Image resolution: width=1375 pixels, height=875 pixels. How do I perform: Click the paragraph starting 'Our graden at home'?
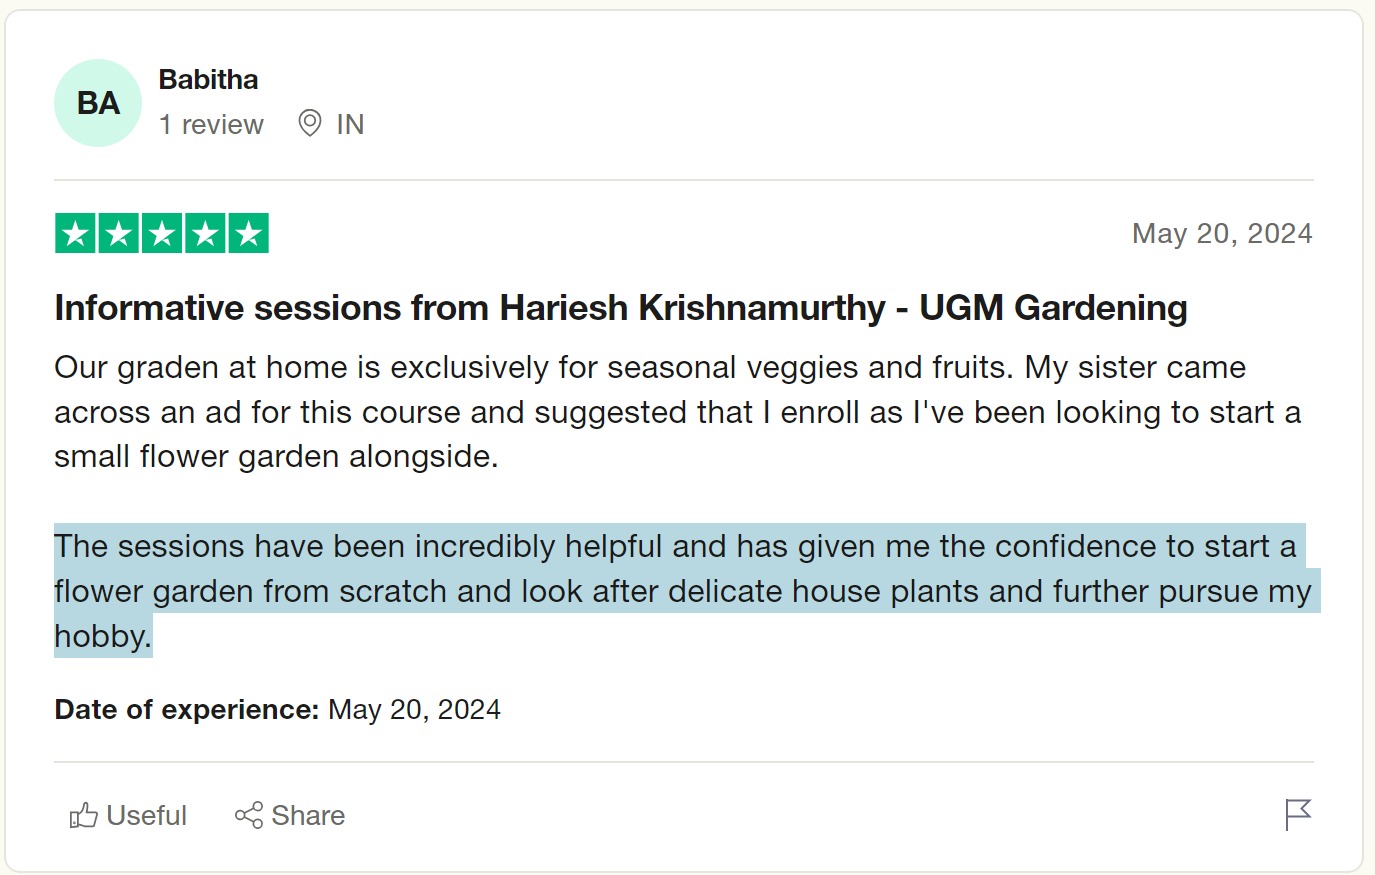pyautogui.click(x=650, y=412)
